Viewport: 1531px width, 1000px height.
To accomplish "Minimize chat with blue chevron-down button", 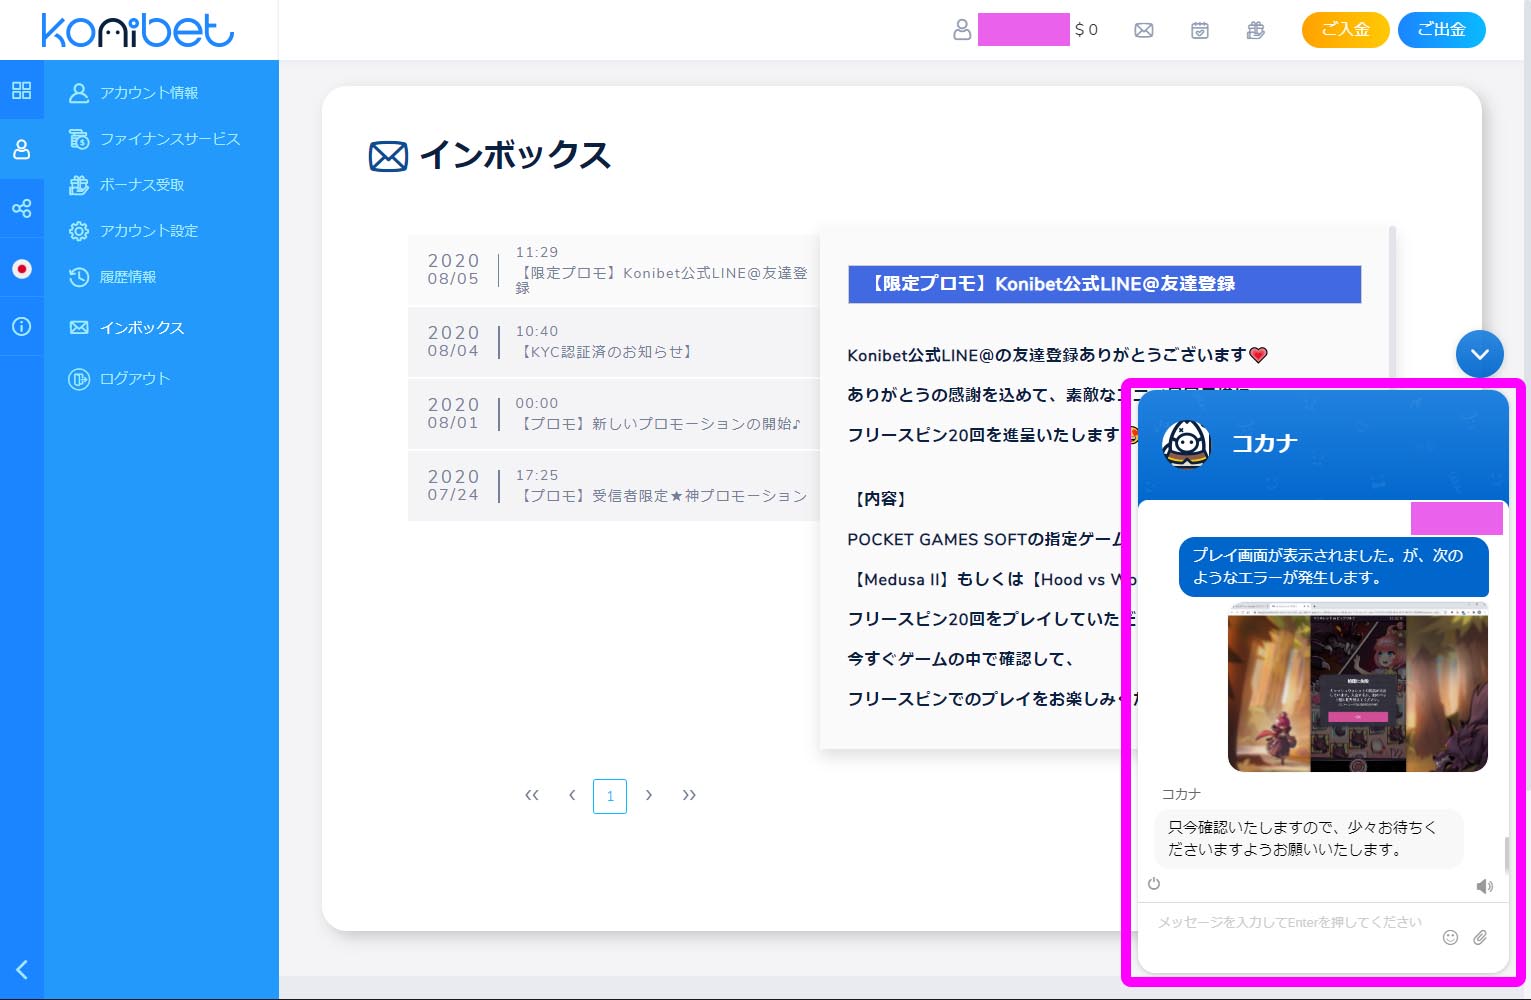I will pyautogui.click(x=1480, y=354).
